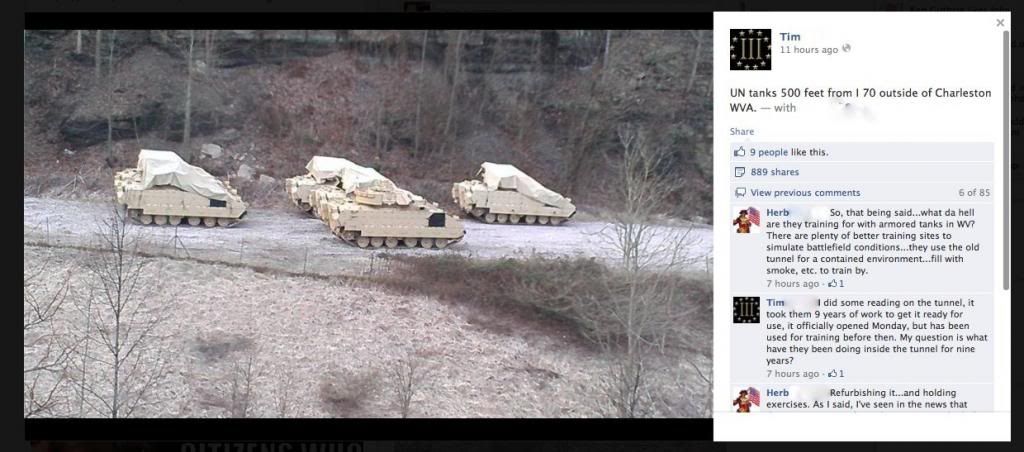Click the thumbs-up icon beside 9 people
Screen dimensions: 1024x452
[x=740, y=152]
